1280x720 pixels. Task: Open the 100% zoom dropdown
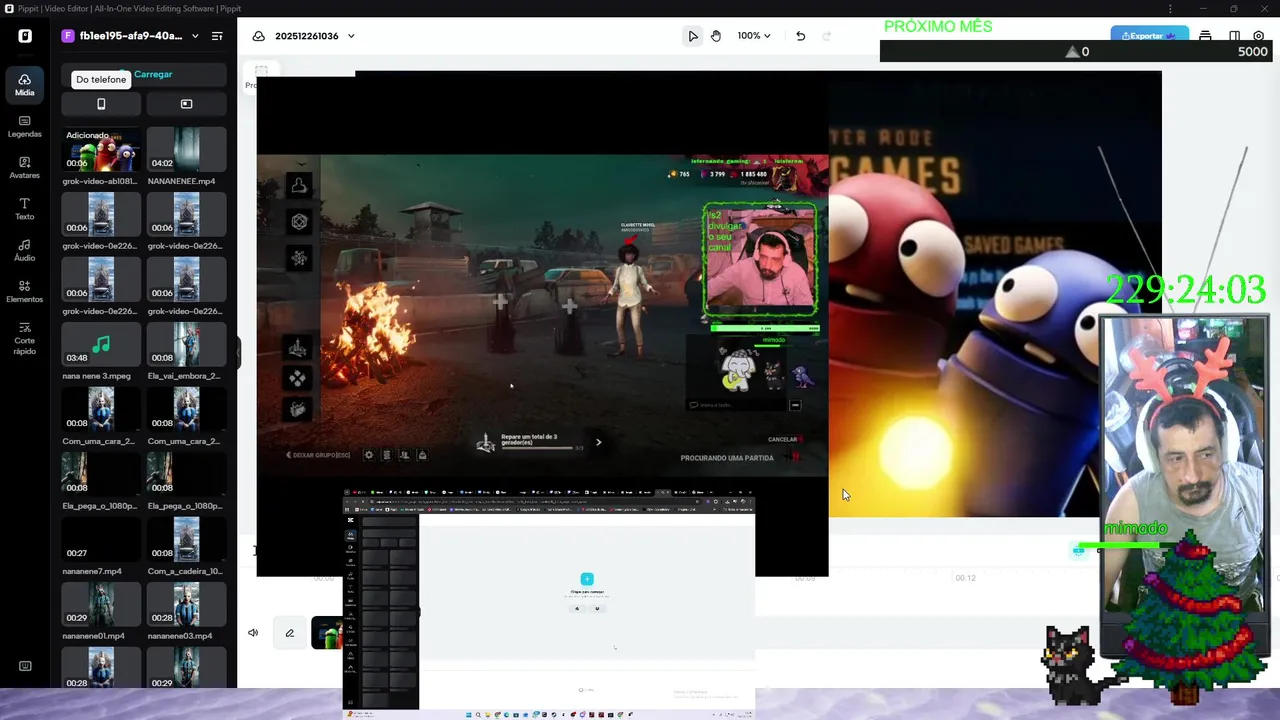[x=754, y=36]
